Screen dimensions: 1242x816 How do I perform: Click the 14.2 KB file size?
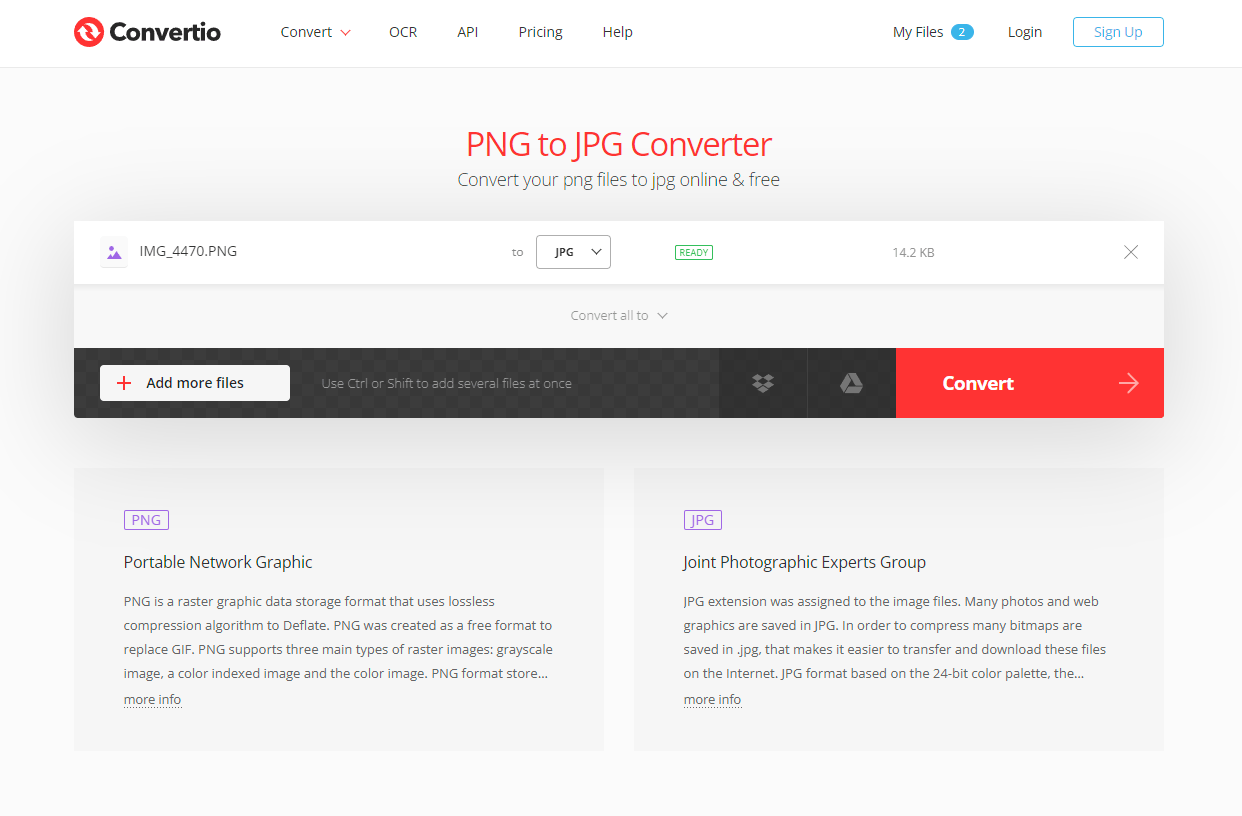[913, 253]
